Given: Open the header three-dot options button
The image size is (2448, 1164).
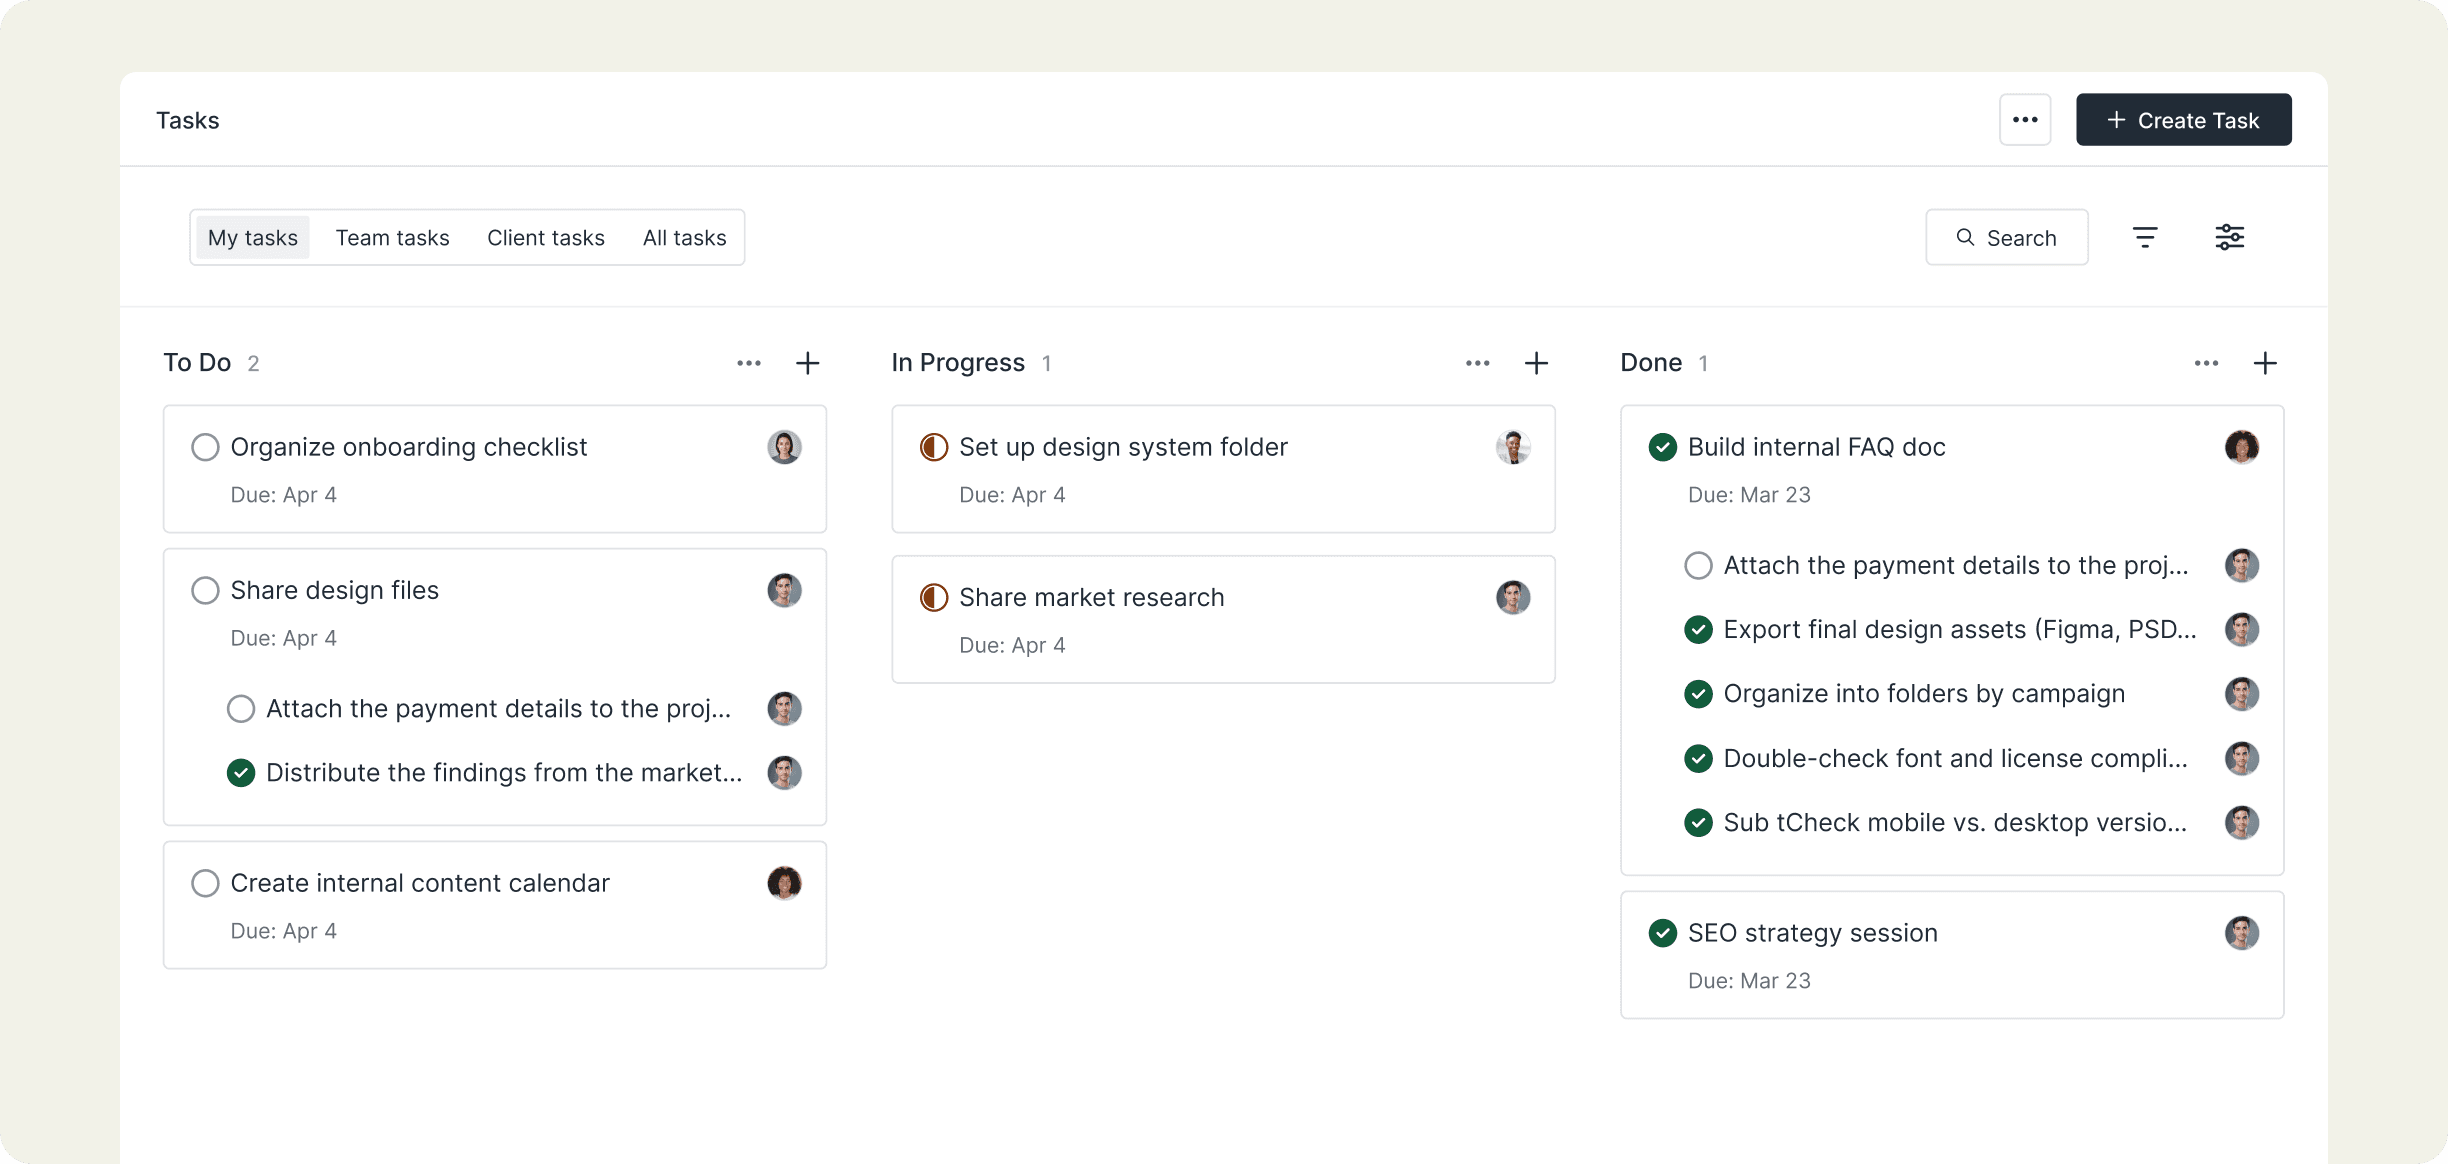Looking at the screenshot, I should (2025, 120).
